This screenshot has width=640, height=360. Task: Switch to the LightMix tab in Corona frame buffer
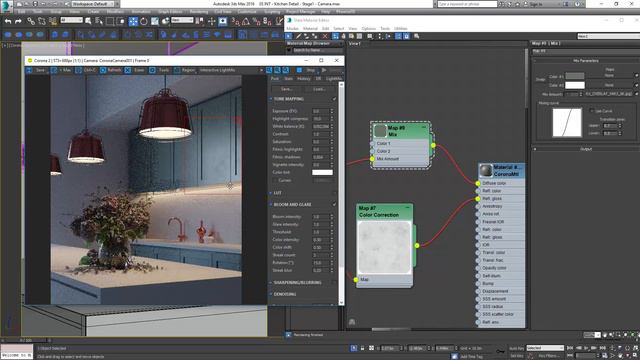(x=334, y=79)
